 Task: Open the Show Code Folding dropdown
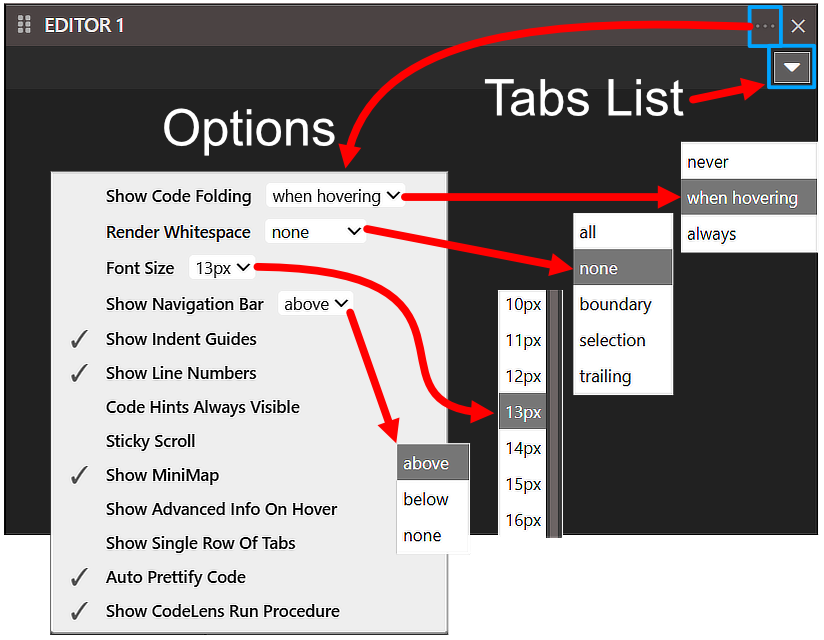334,196
